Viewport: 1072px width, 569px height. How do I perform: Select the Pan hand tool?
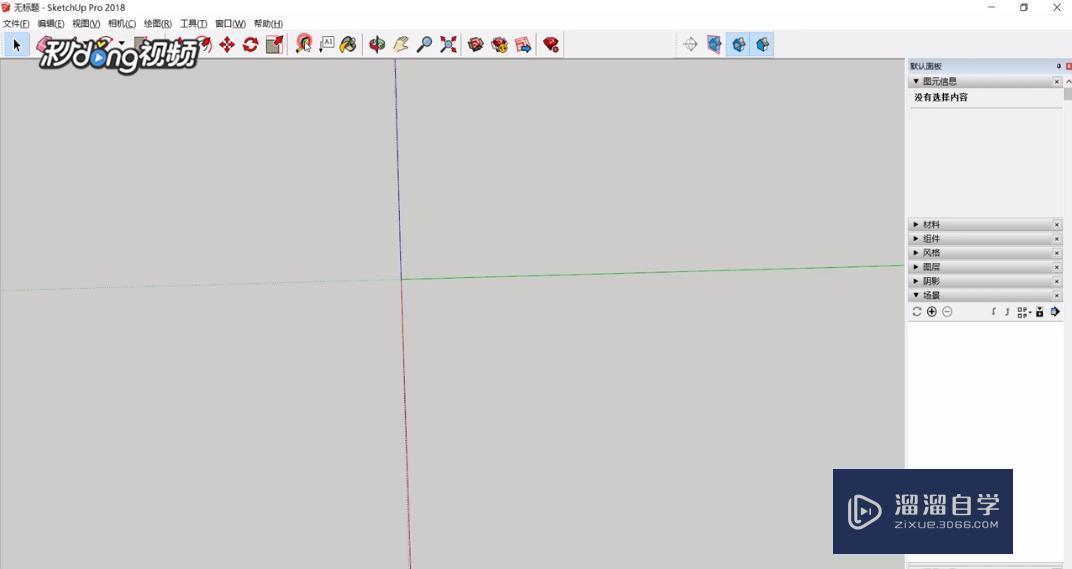[401, 45]
